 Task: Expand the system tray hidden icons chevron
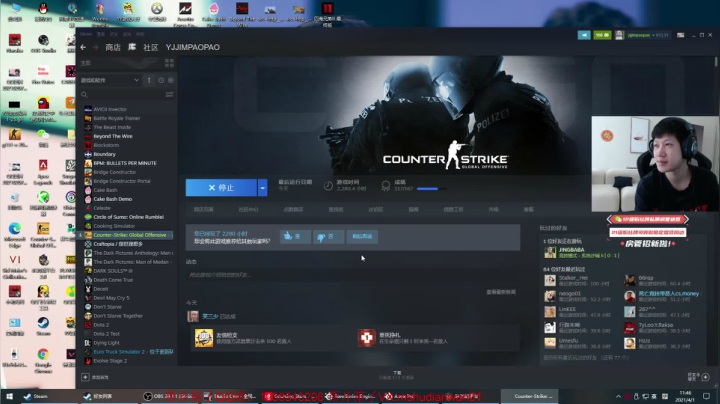tap(618, 396)
